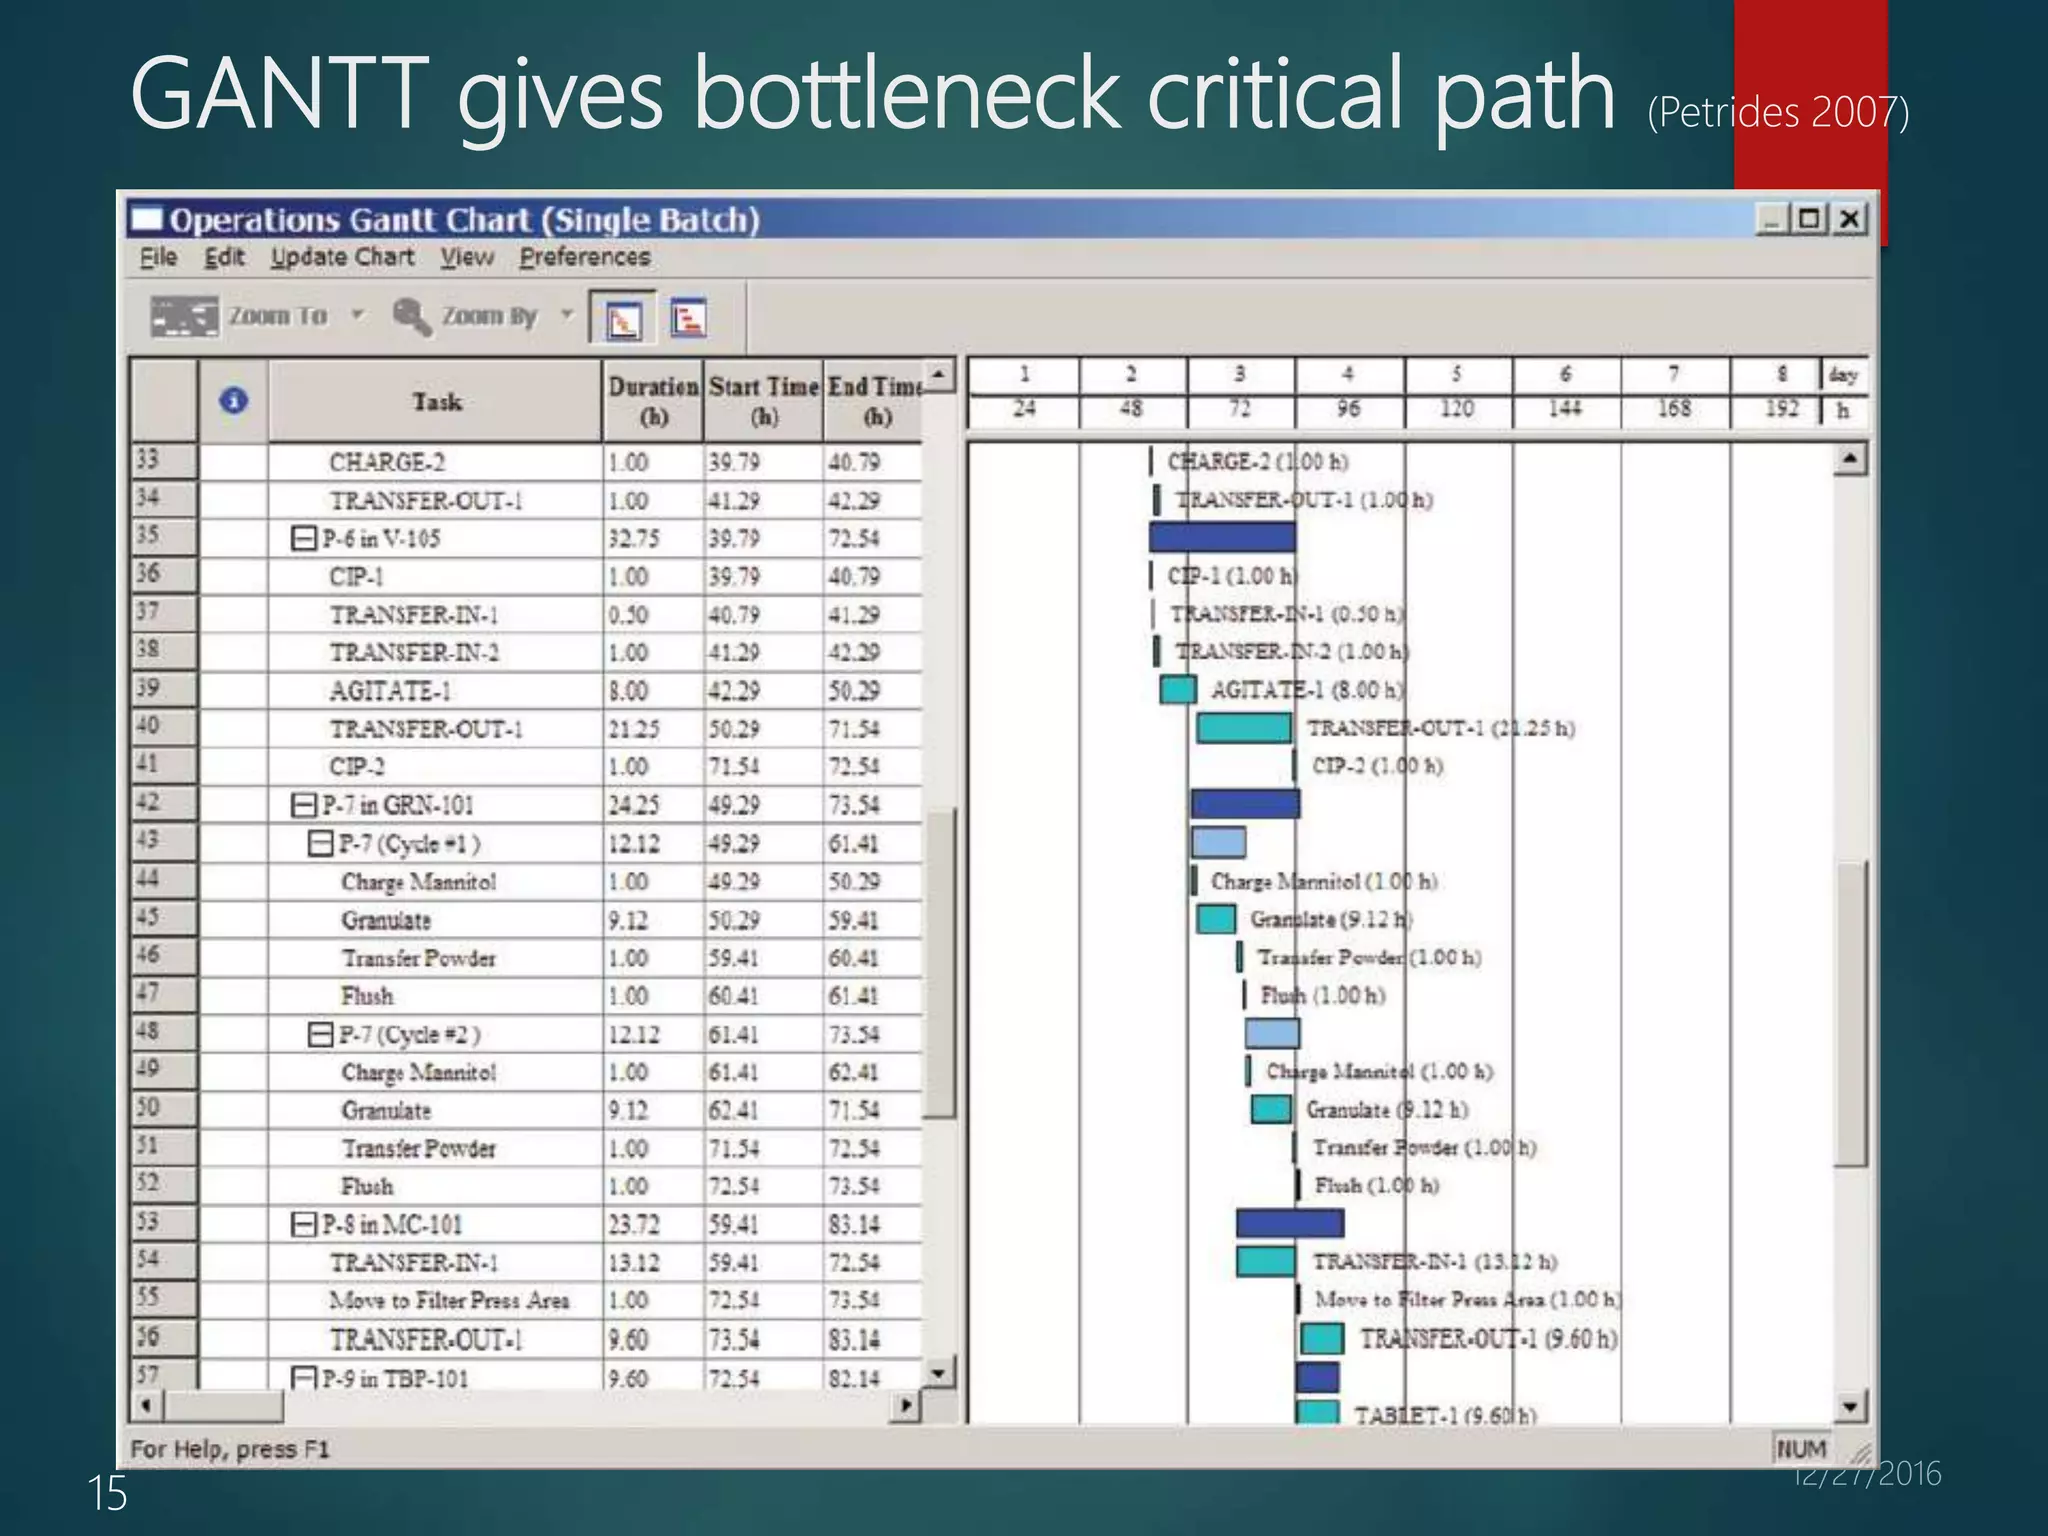Screen dimensions: 2048x1536
Task: Click the Gantt chart scroll down arrow
Action: 1850,1406
